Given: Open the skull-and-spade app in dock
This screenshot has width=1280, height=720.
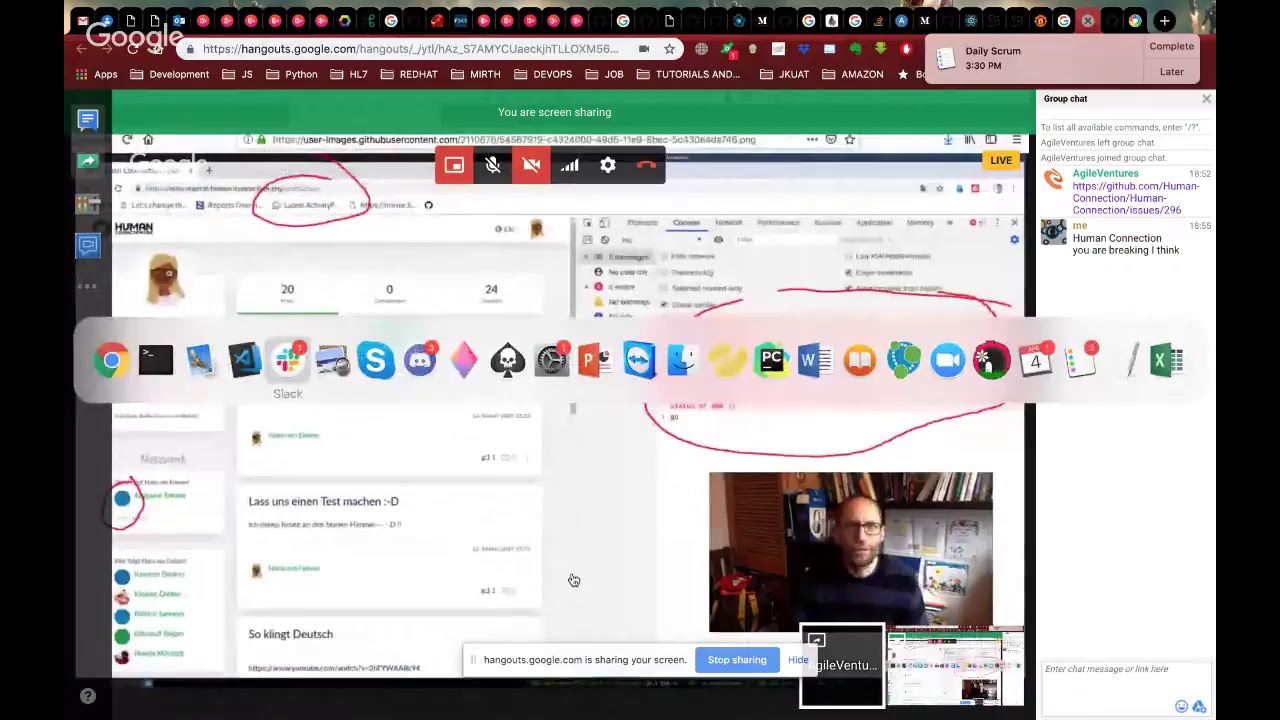Looking at the screenshot, I should point(508,360).
